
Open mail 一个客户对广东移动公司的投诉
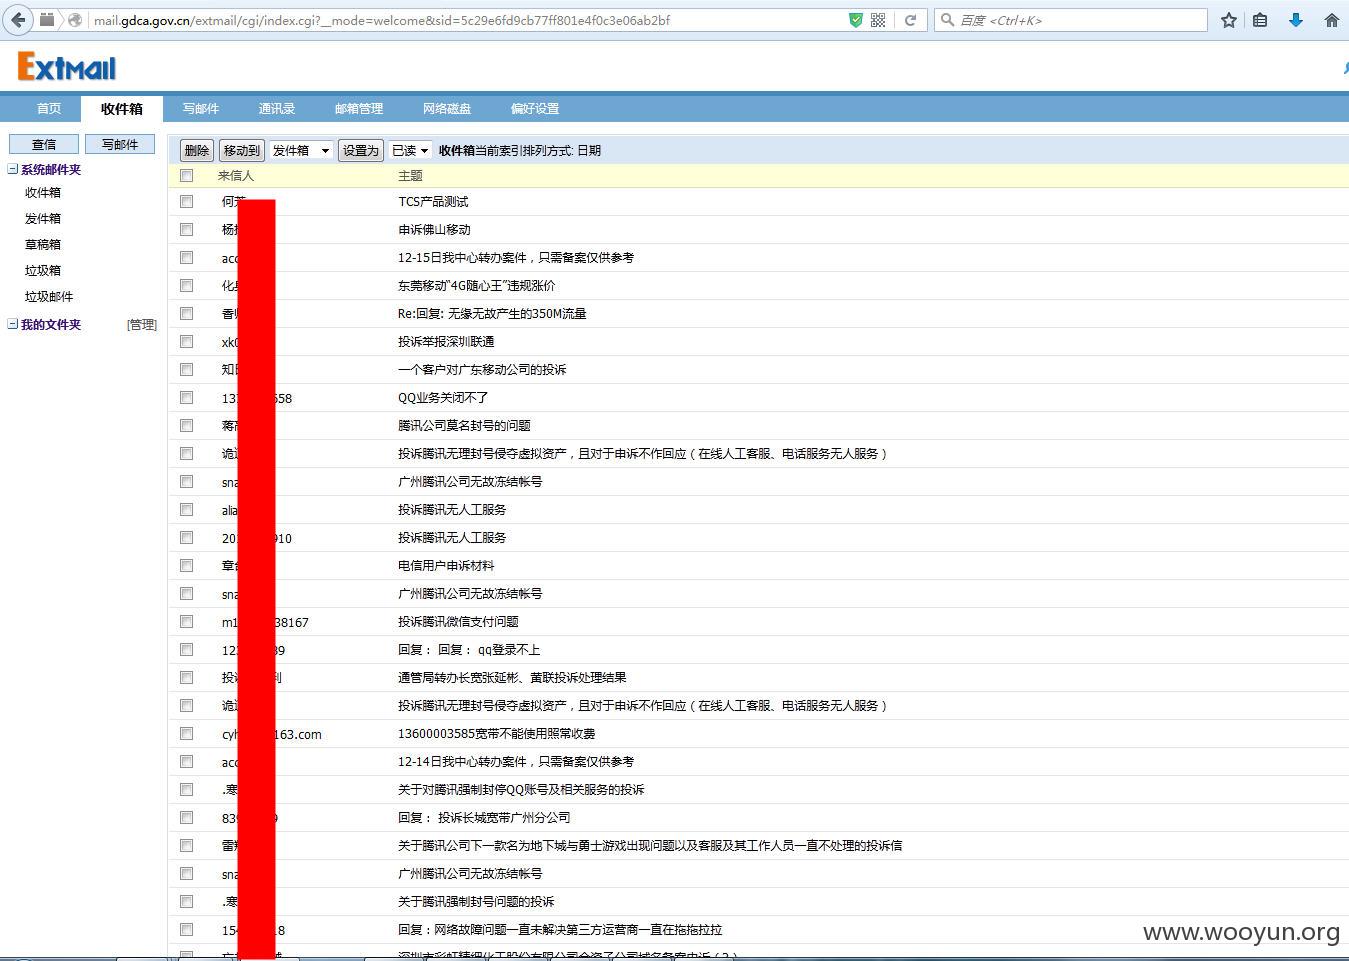pyautogui.click(x=482, y=369)
